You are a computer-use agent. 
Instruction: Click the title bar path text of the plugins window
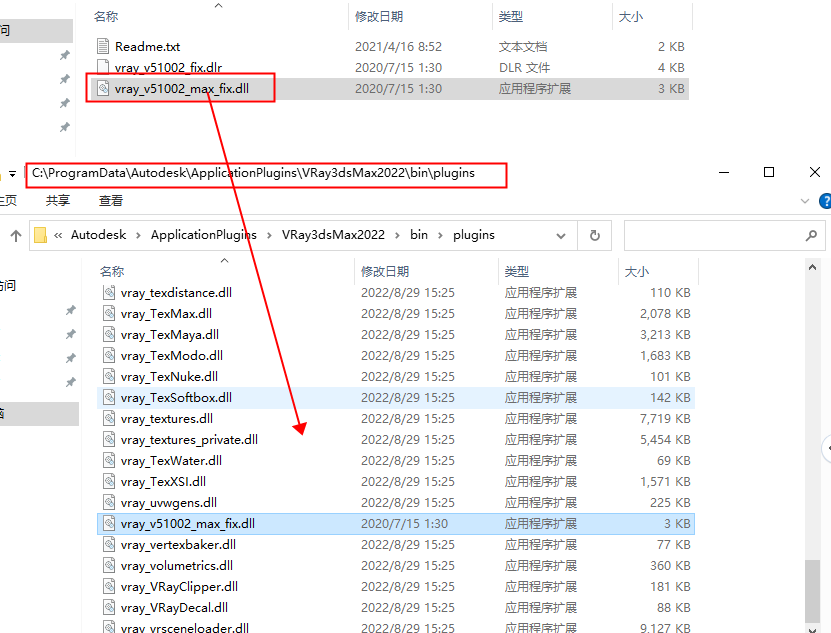point(253,173)
